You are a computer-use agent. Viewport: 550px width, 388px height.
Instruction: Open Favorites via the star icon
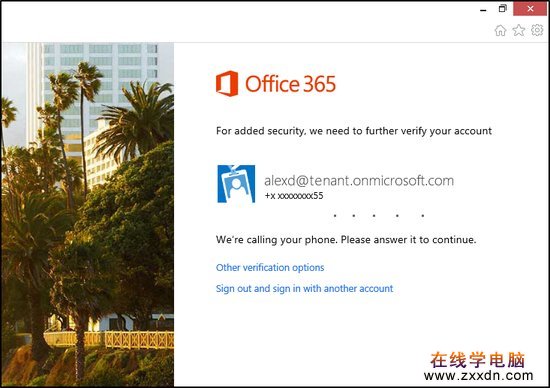[x=519, y=31]
